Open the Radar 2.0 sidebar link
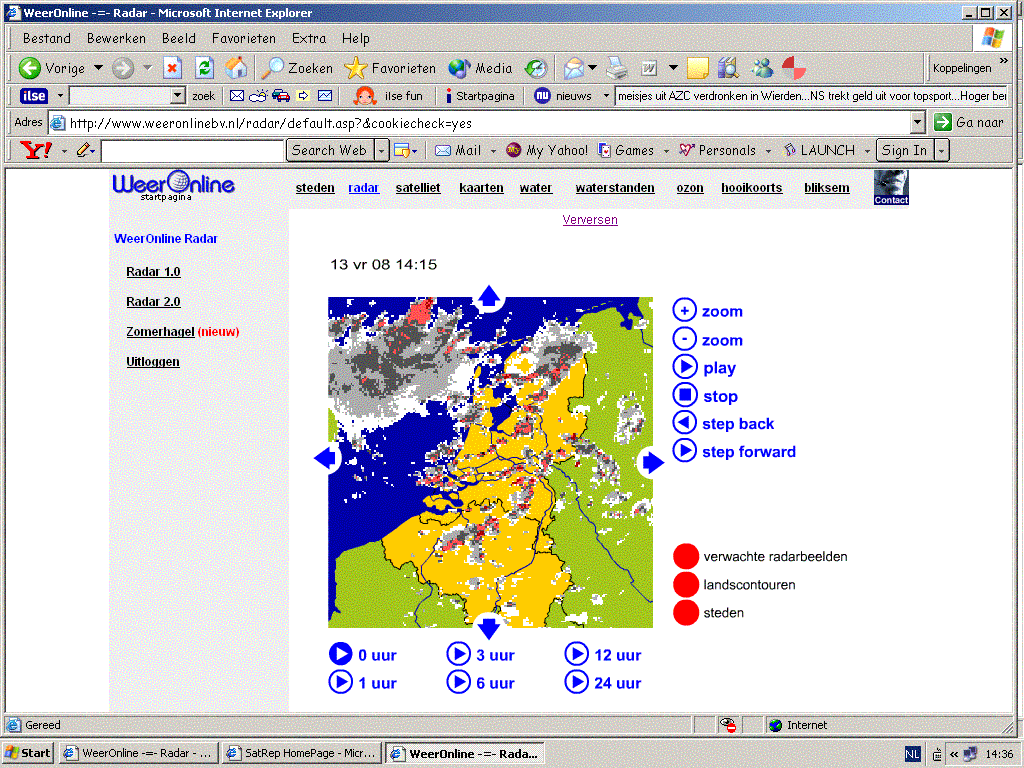 (153, 302)
